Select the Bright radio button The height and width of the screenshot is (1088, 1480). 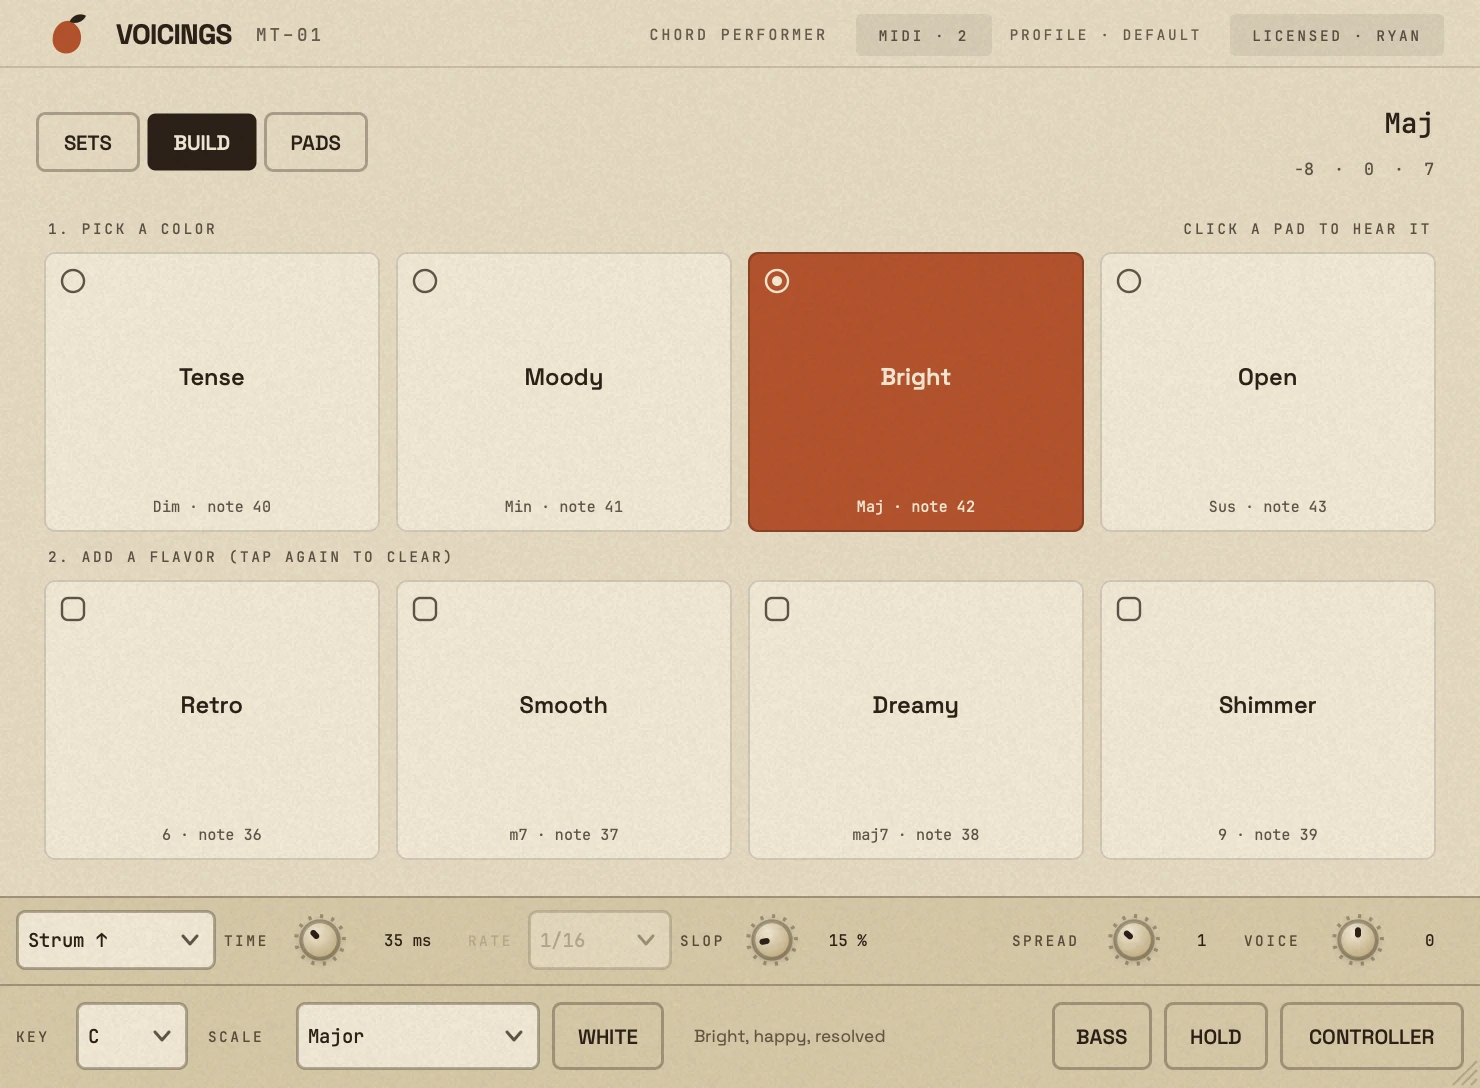777,281
